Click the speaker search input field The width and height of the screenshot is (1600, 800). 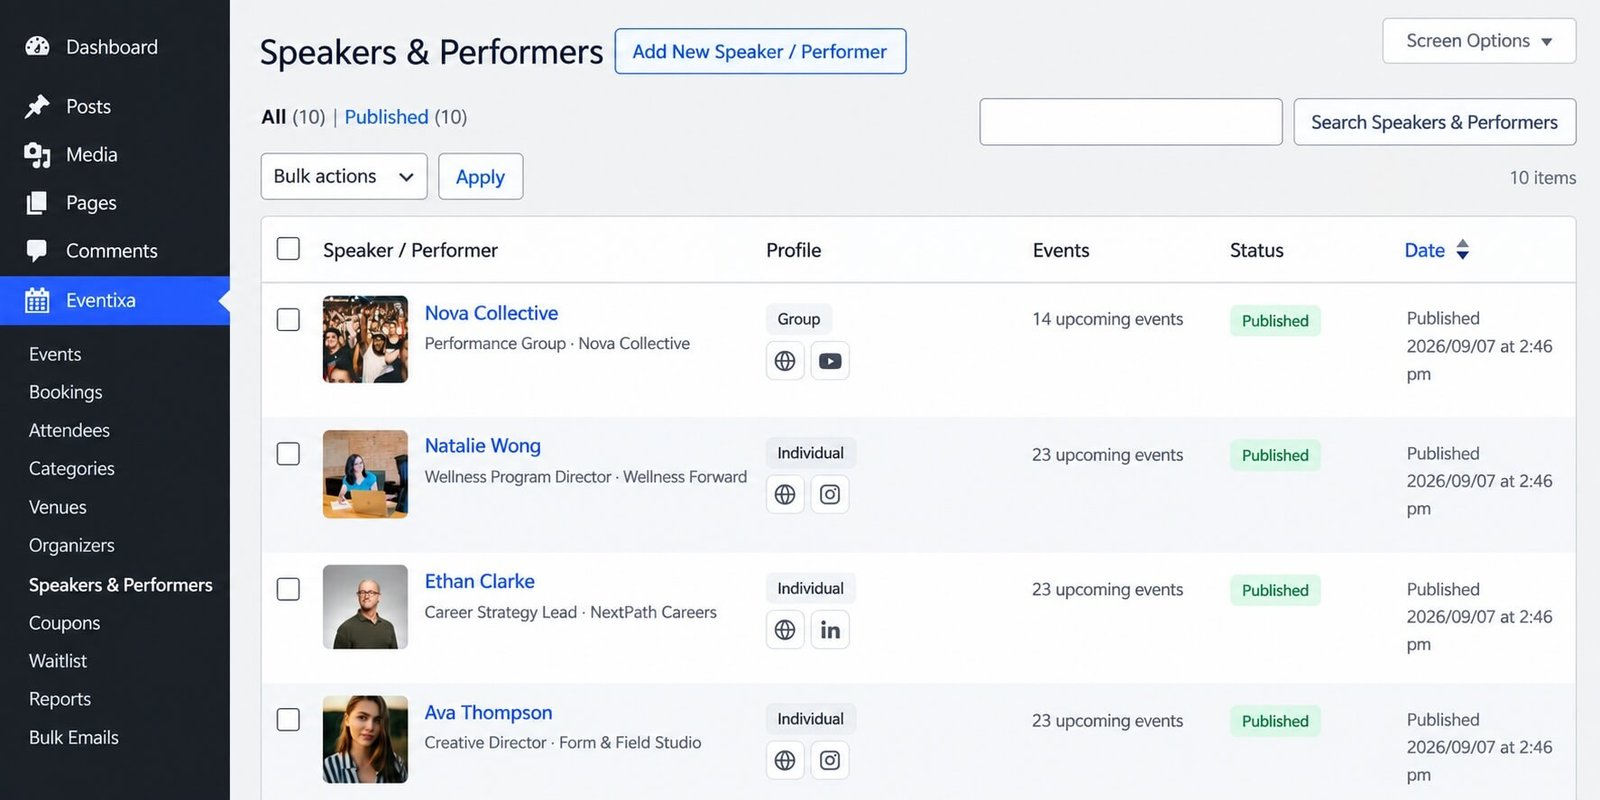click(x=1131, y=122)
